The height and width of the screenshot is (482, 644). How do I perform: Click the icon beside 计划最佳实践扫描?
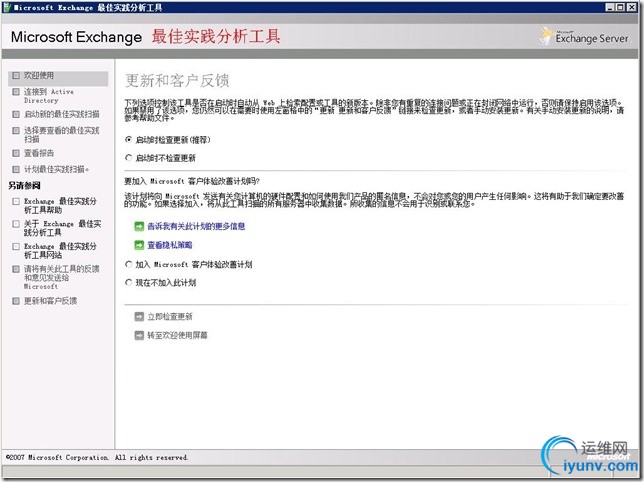click(16, 169)
